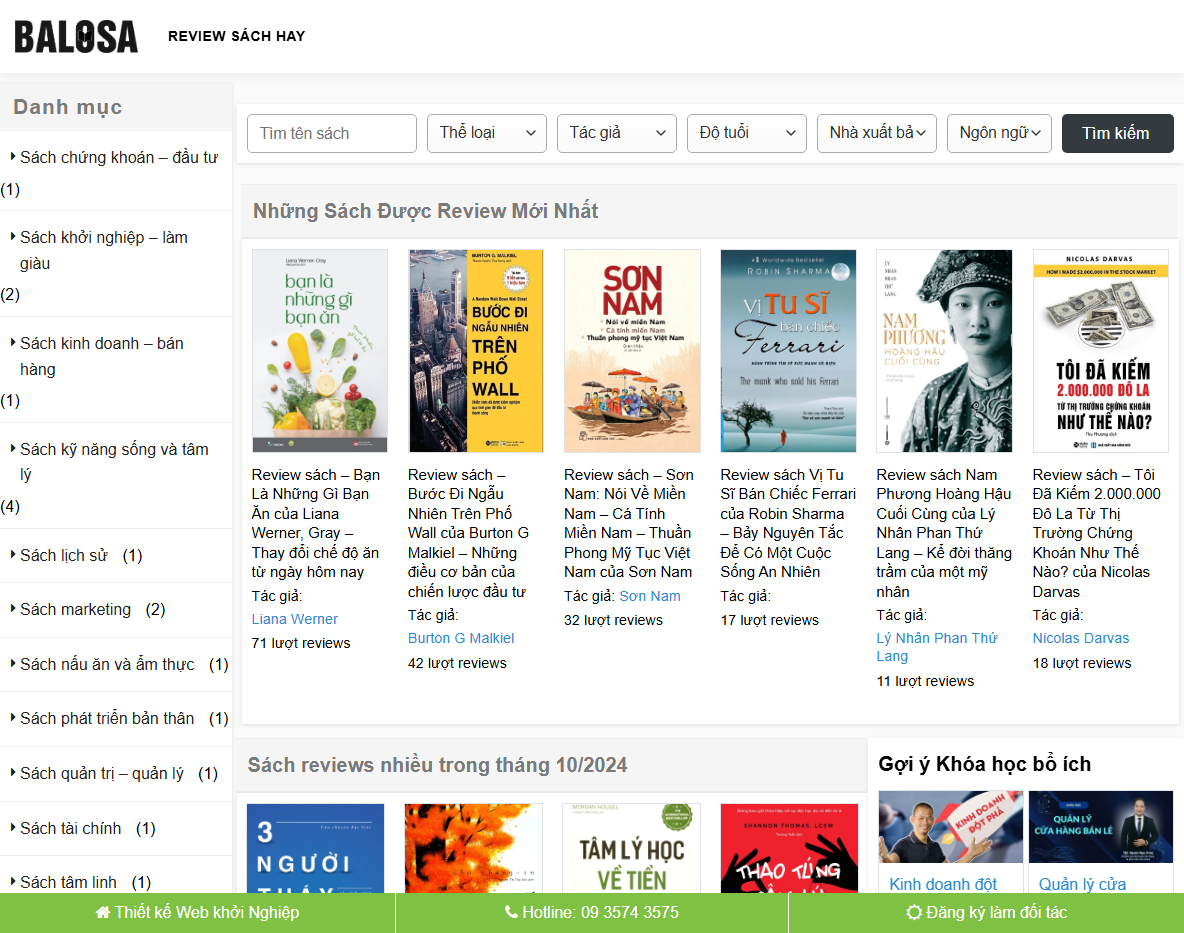Image resolution: width=1184 pixels, height=933 pixels.
Task: Open the Liana Werner author link
Action: [294, 618]
